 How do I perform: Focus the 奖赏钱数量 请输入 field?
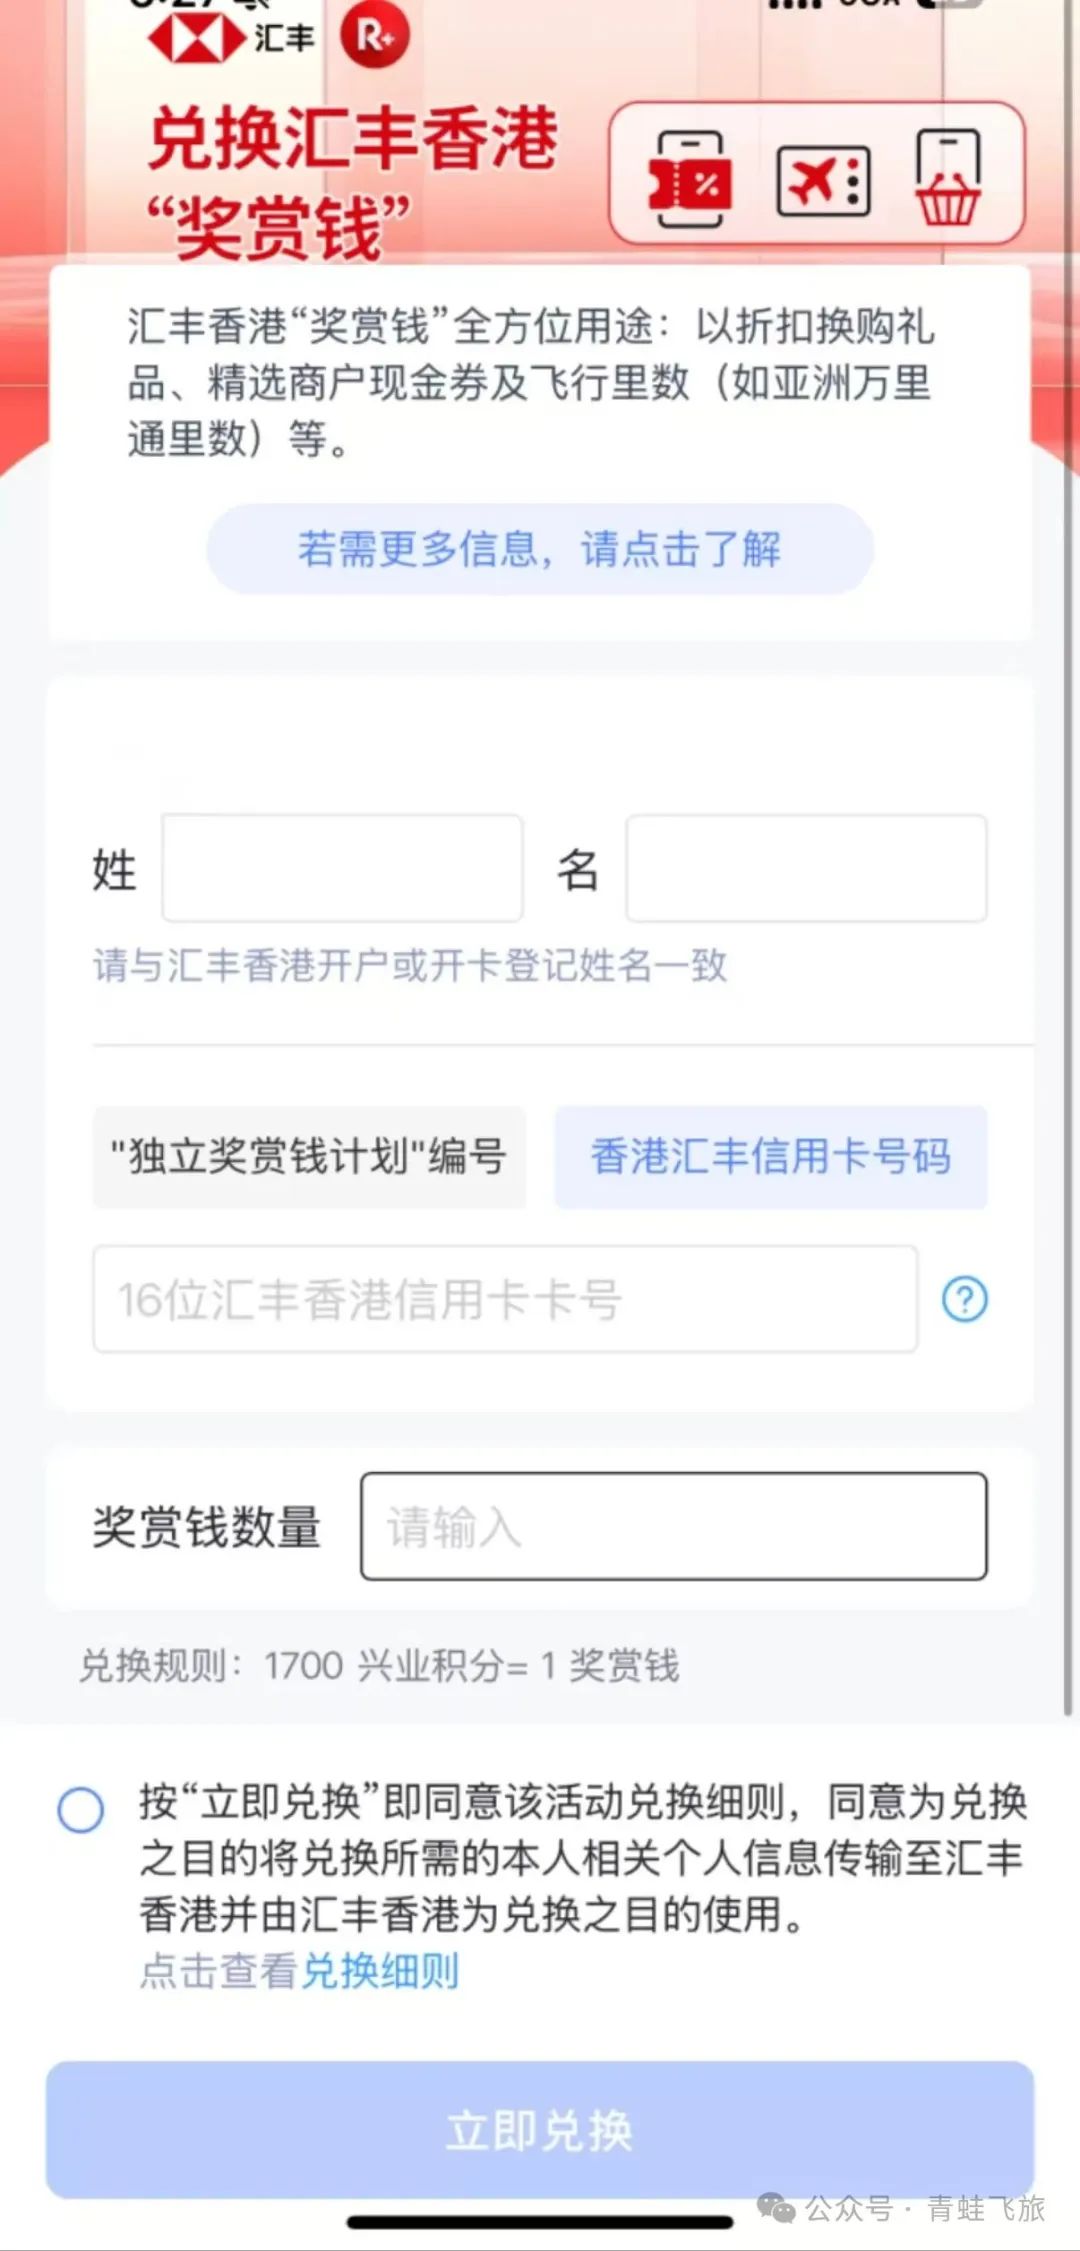674,1526
